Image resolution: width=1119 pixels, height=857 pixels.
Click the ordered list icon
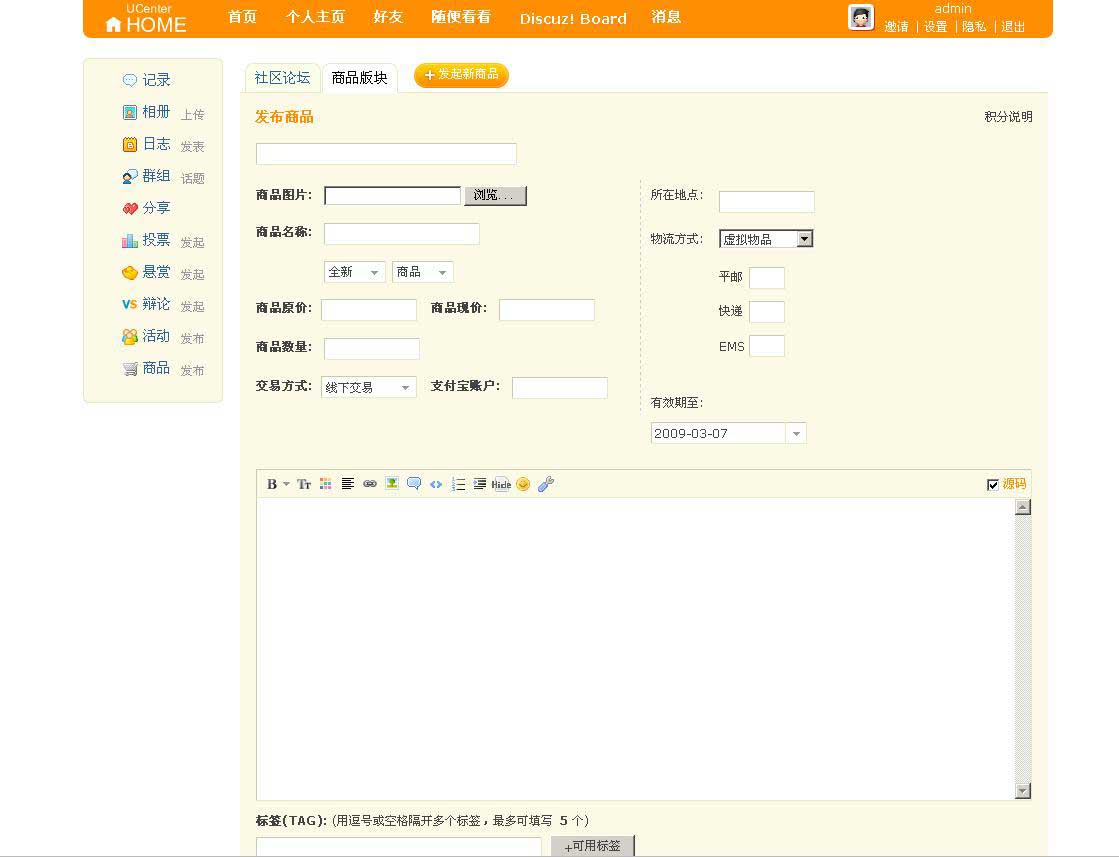(x=458, y=484)
